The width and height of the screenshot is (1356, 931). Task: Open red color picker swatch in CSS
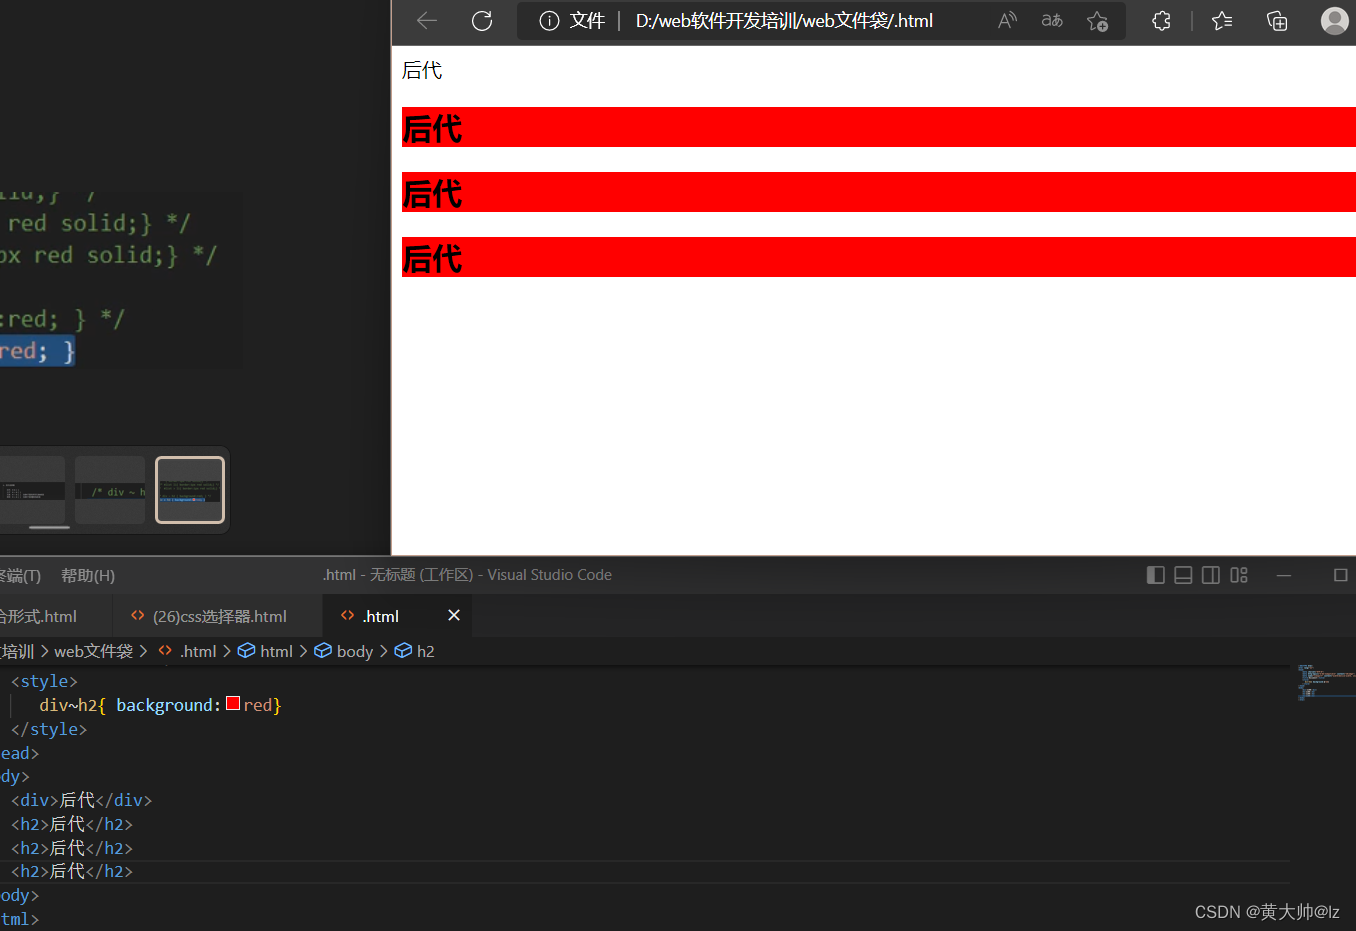[233, 703]
